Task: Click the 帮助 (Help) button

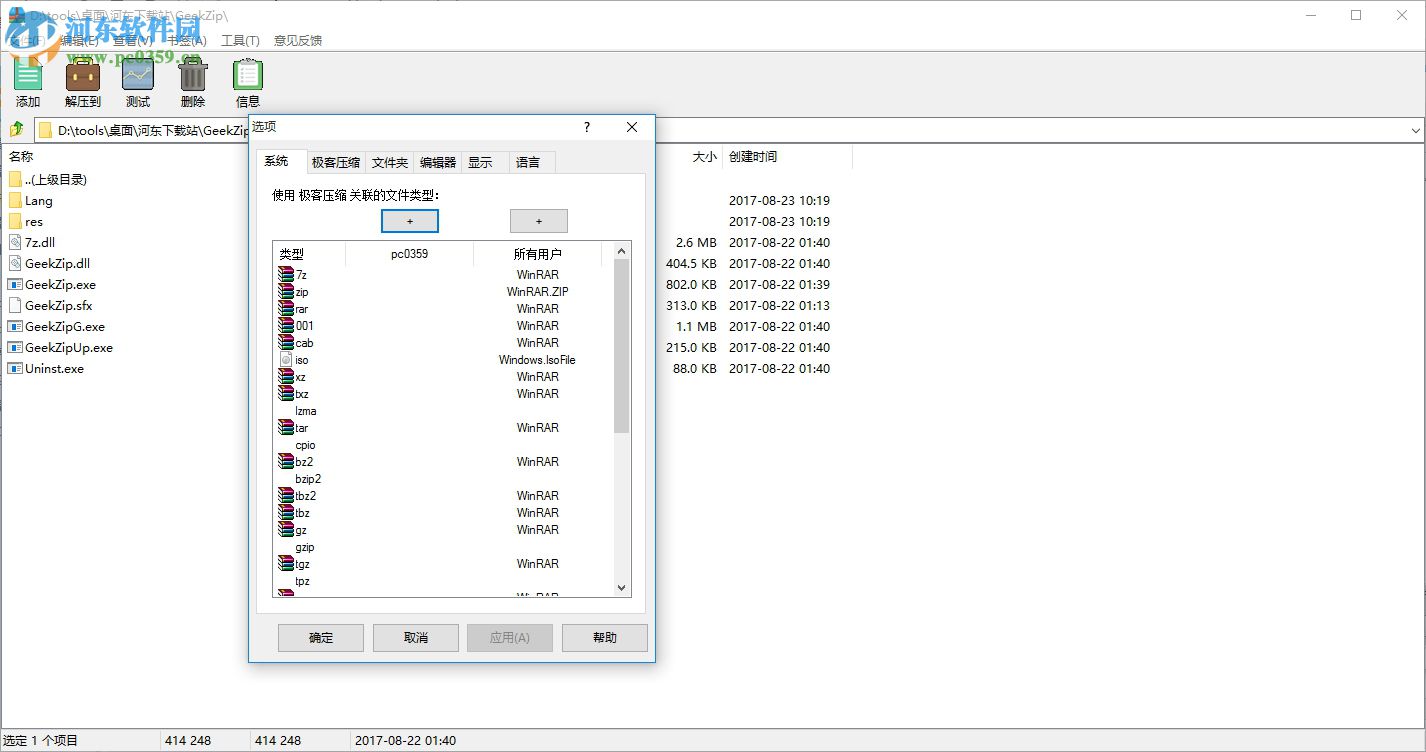Action: coord(604,637)
